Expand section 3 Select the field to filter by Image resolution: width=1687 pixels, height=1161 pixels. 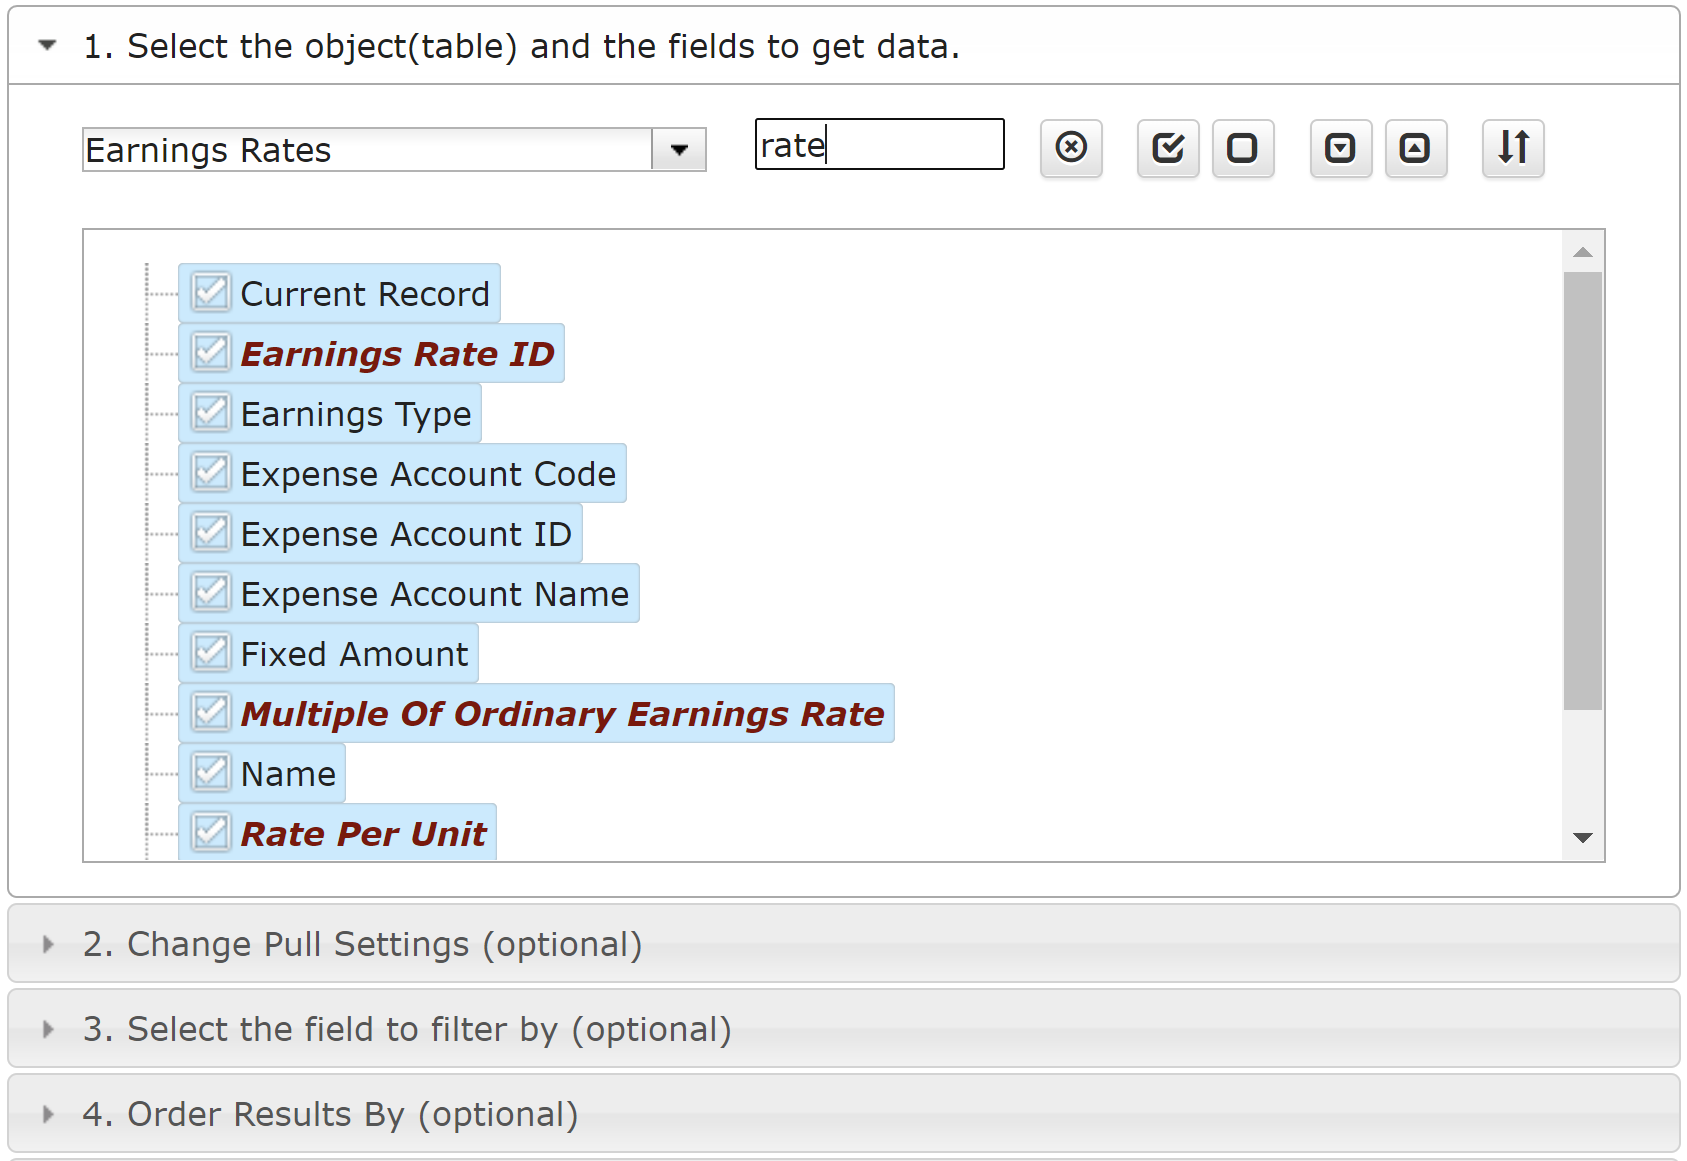click(844, 1029)
